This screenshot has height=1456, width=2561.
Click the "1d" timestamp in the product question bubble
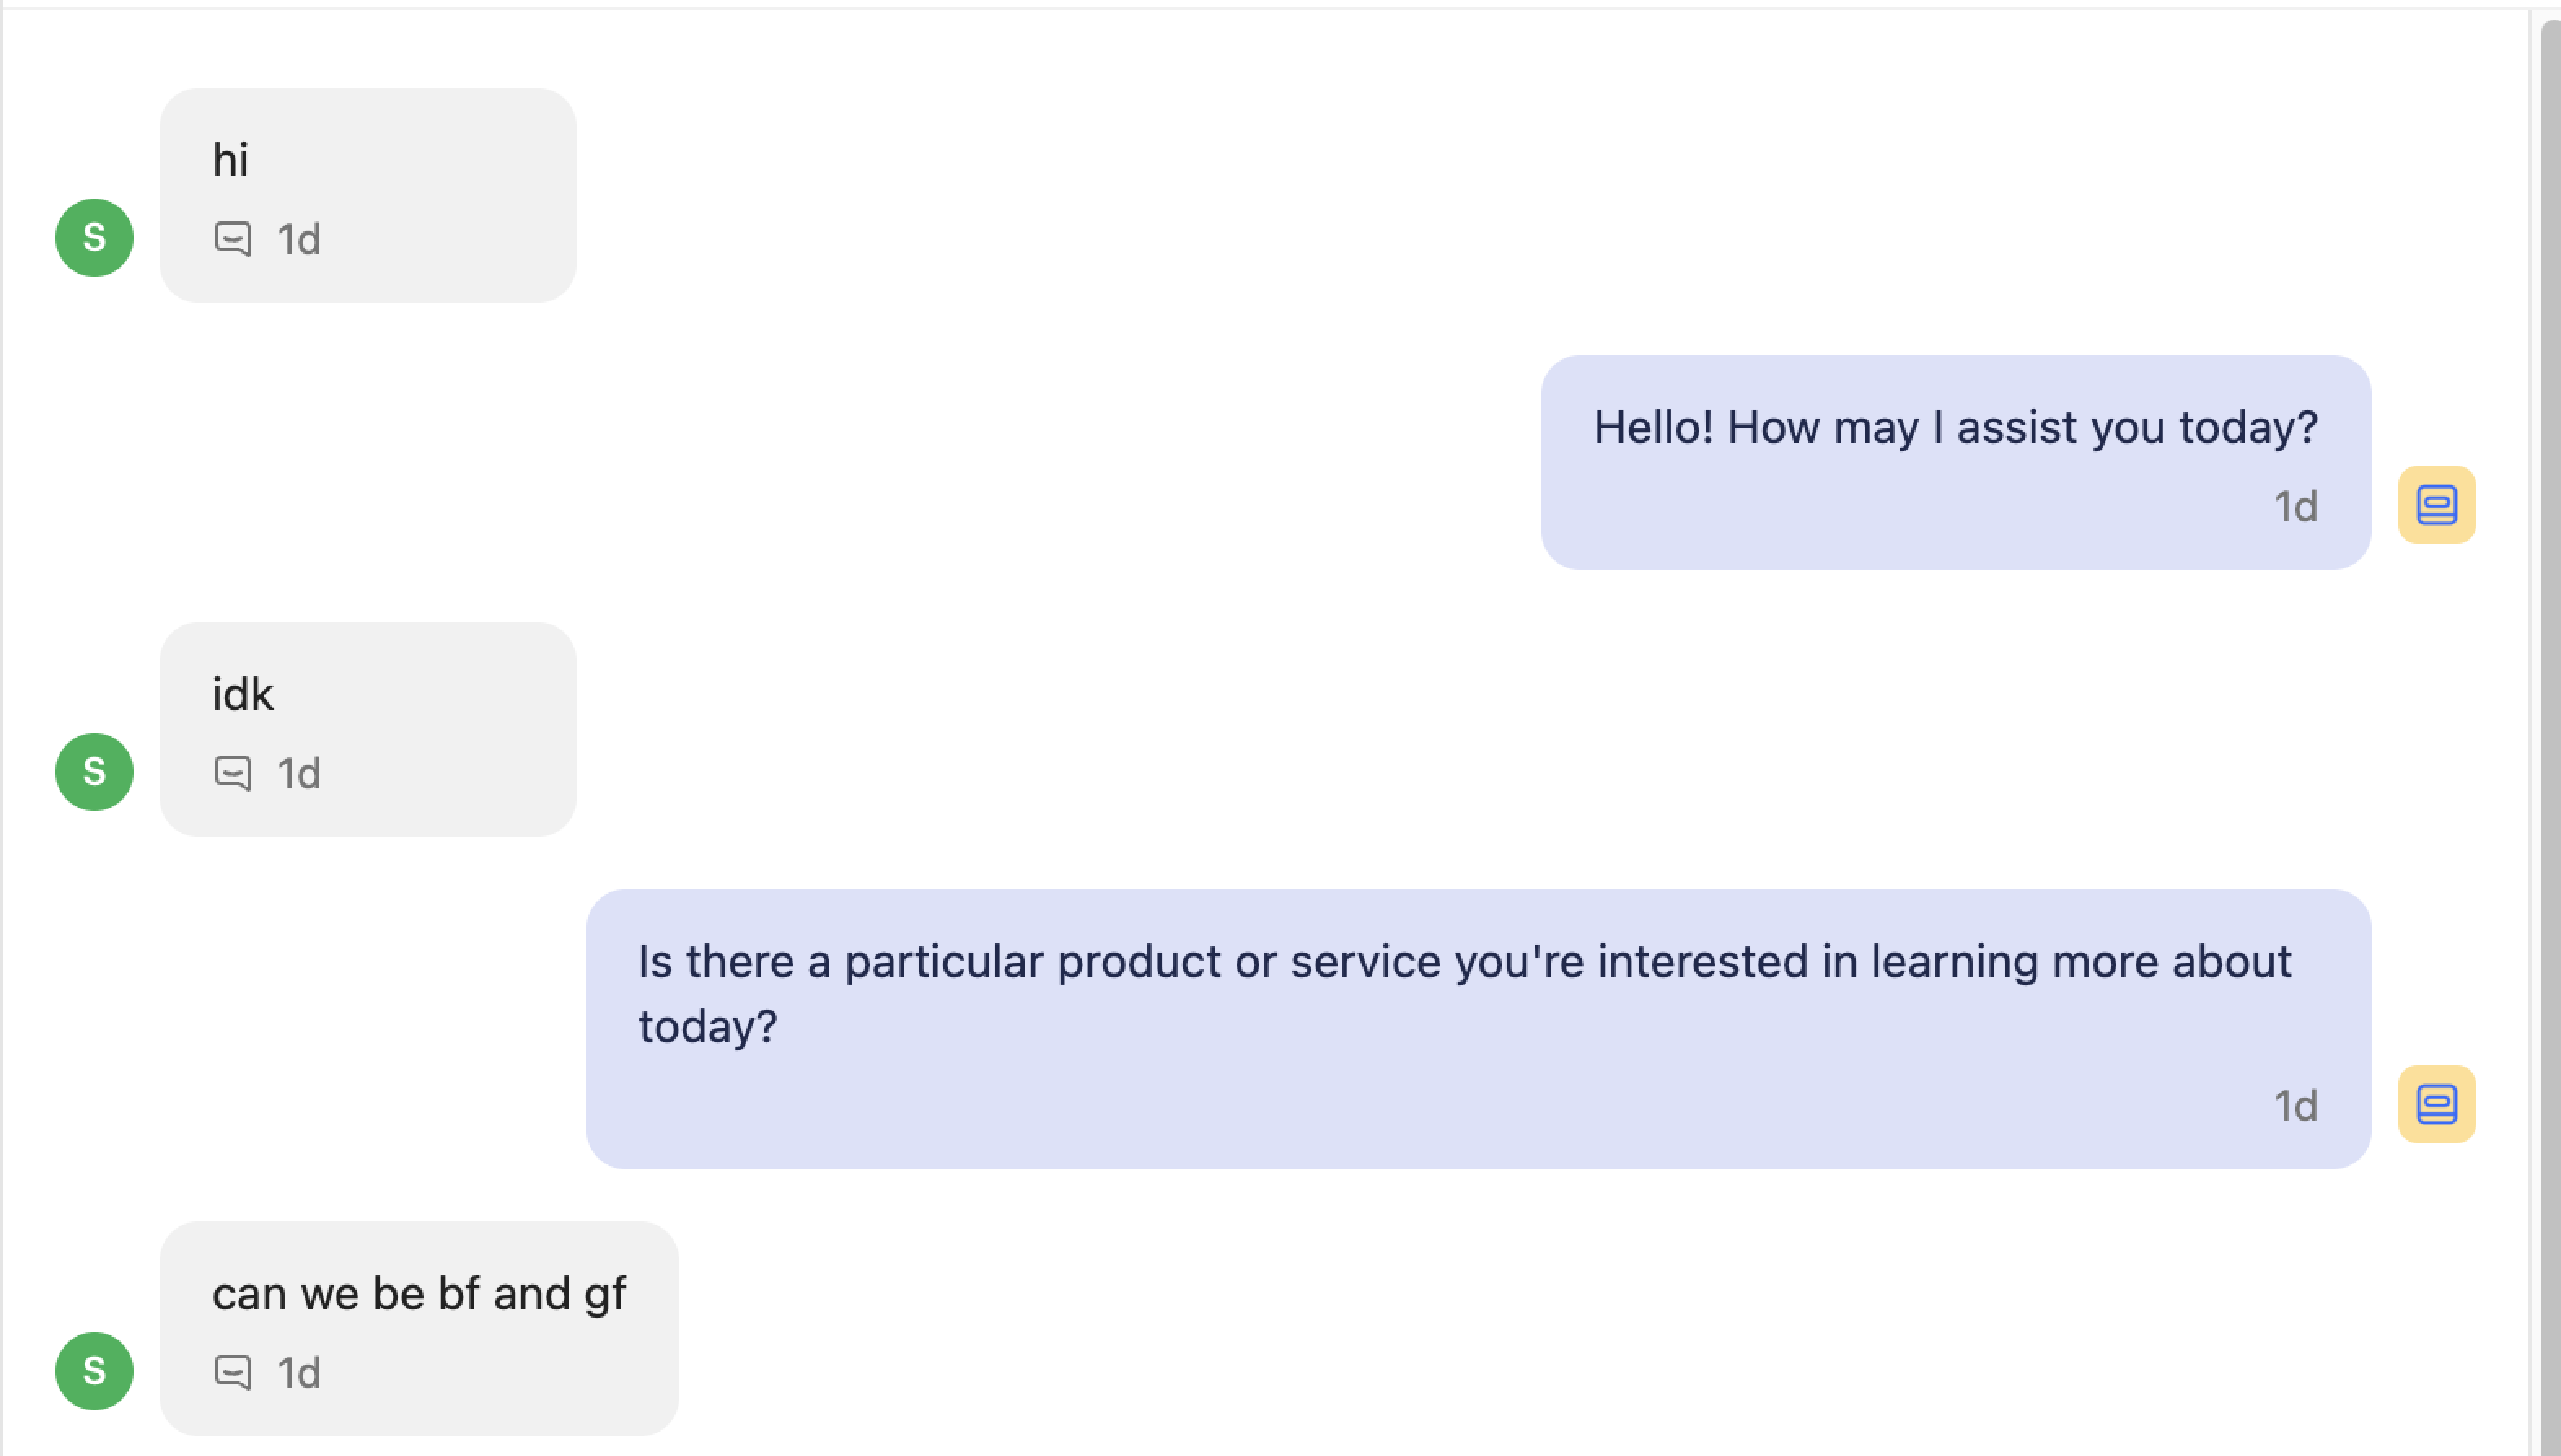(x=2295, y=1106)
